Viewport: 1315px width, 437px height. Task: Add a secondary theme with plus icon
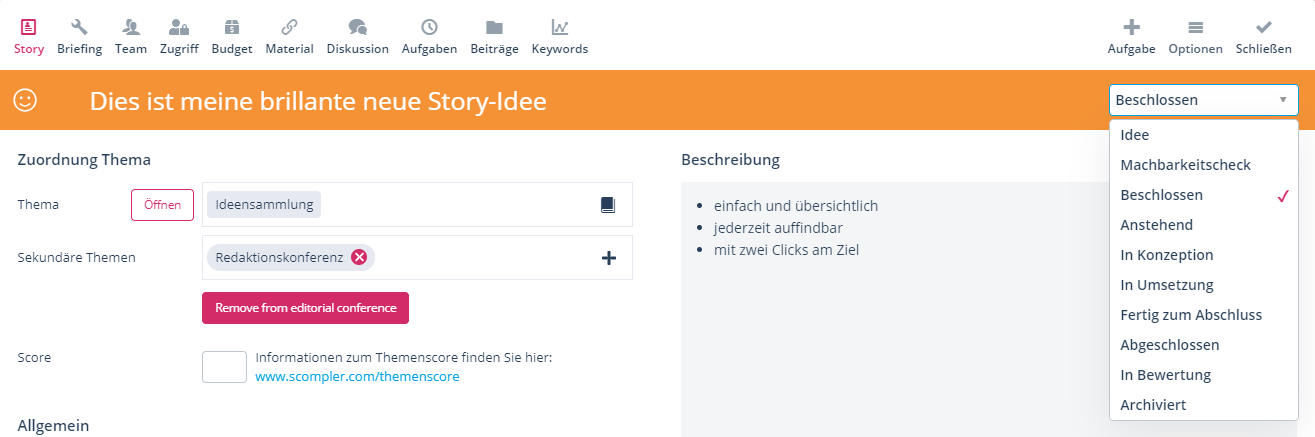pyautogui.click(x=608, y=258)
